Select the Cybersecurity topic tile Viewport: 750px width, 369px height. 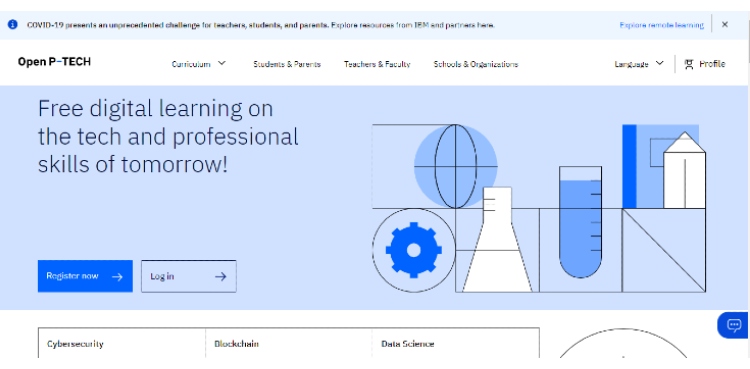pyautogui.click(x=122, y=343)
